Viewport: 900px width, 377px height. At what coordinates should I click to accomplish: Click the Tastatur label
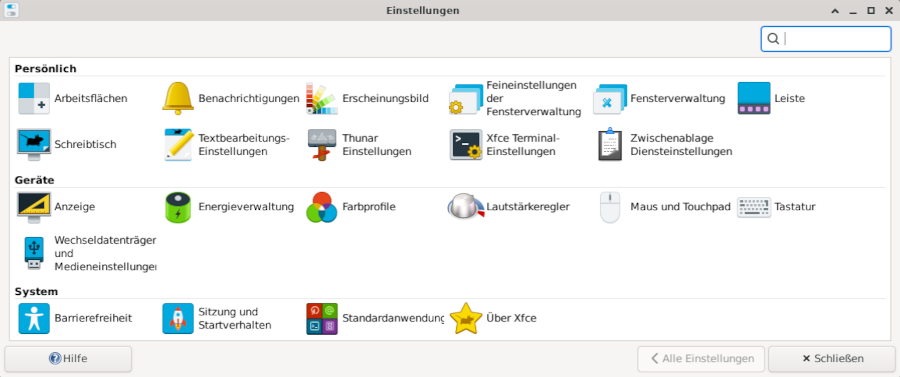(795, 207)
